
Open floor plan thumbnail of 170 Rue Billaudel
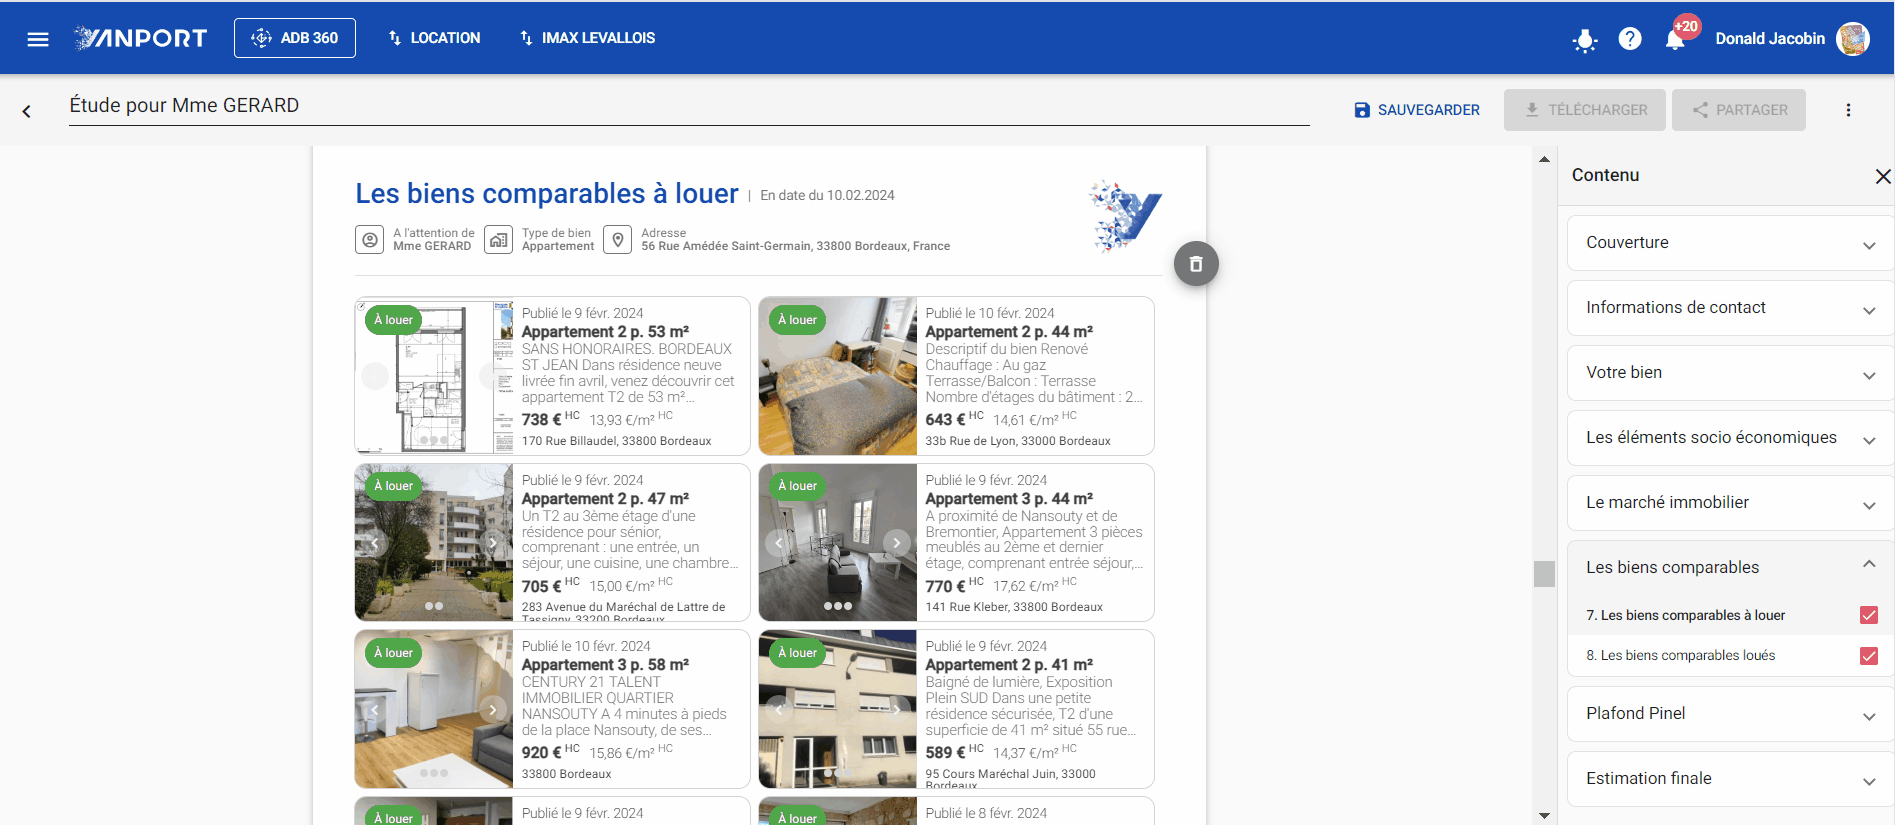tap(434, 376)
